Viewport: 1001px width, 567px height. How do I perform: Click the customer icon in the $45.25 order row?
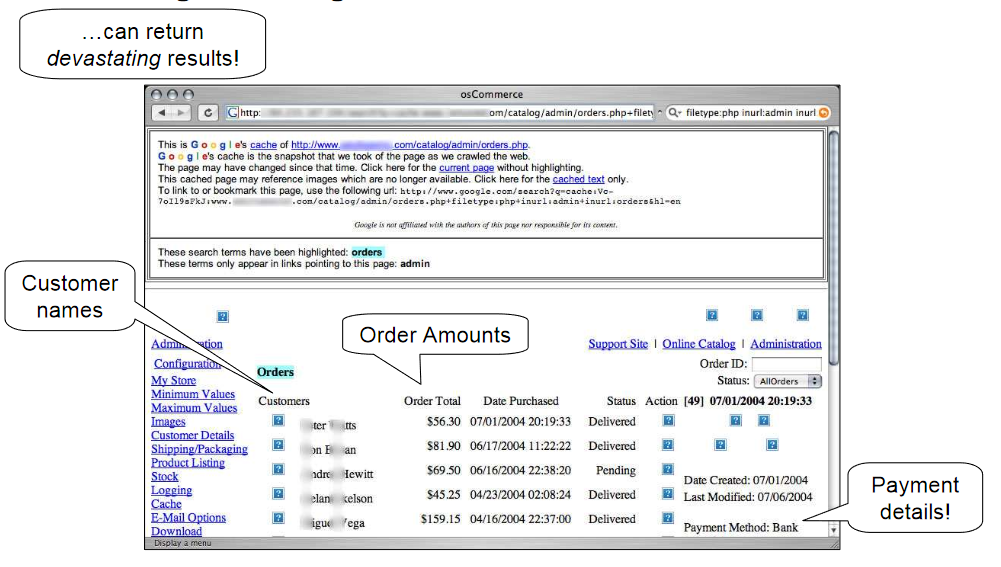tap(278, 494)
